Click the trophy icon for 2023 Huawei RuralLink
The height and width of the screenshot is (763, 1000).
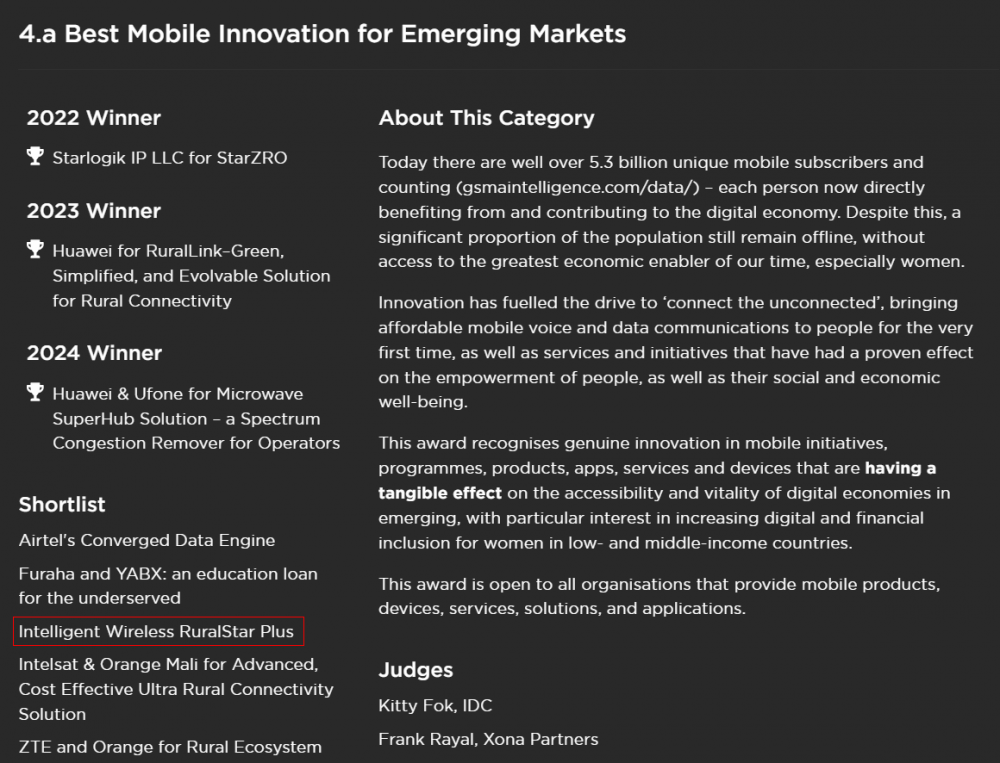click(x=35, y=249)
